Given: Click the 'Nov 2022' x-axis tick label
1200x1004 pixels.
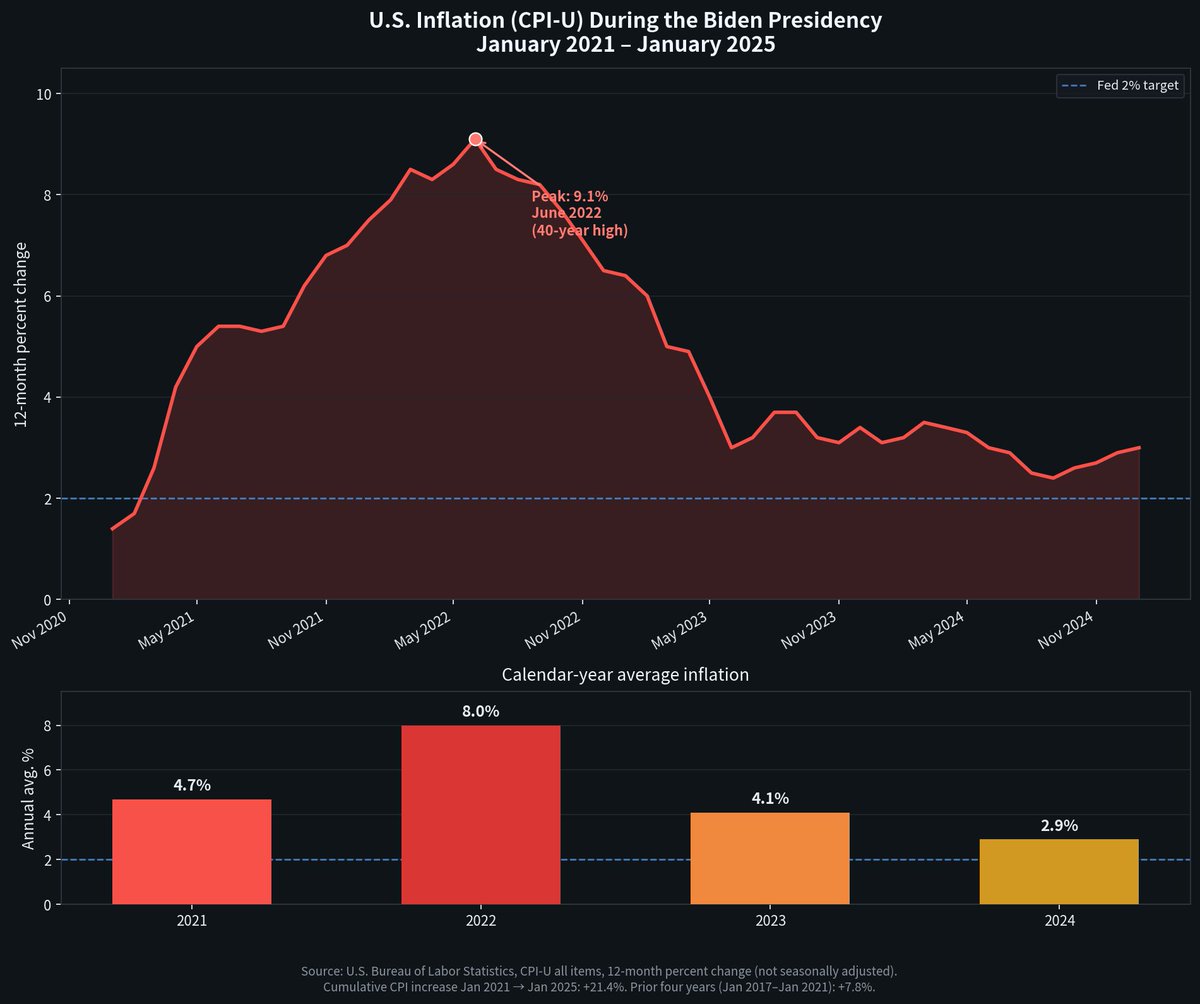Looking at the screenshot, I should click(552, 628).
